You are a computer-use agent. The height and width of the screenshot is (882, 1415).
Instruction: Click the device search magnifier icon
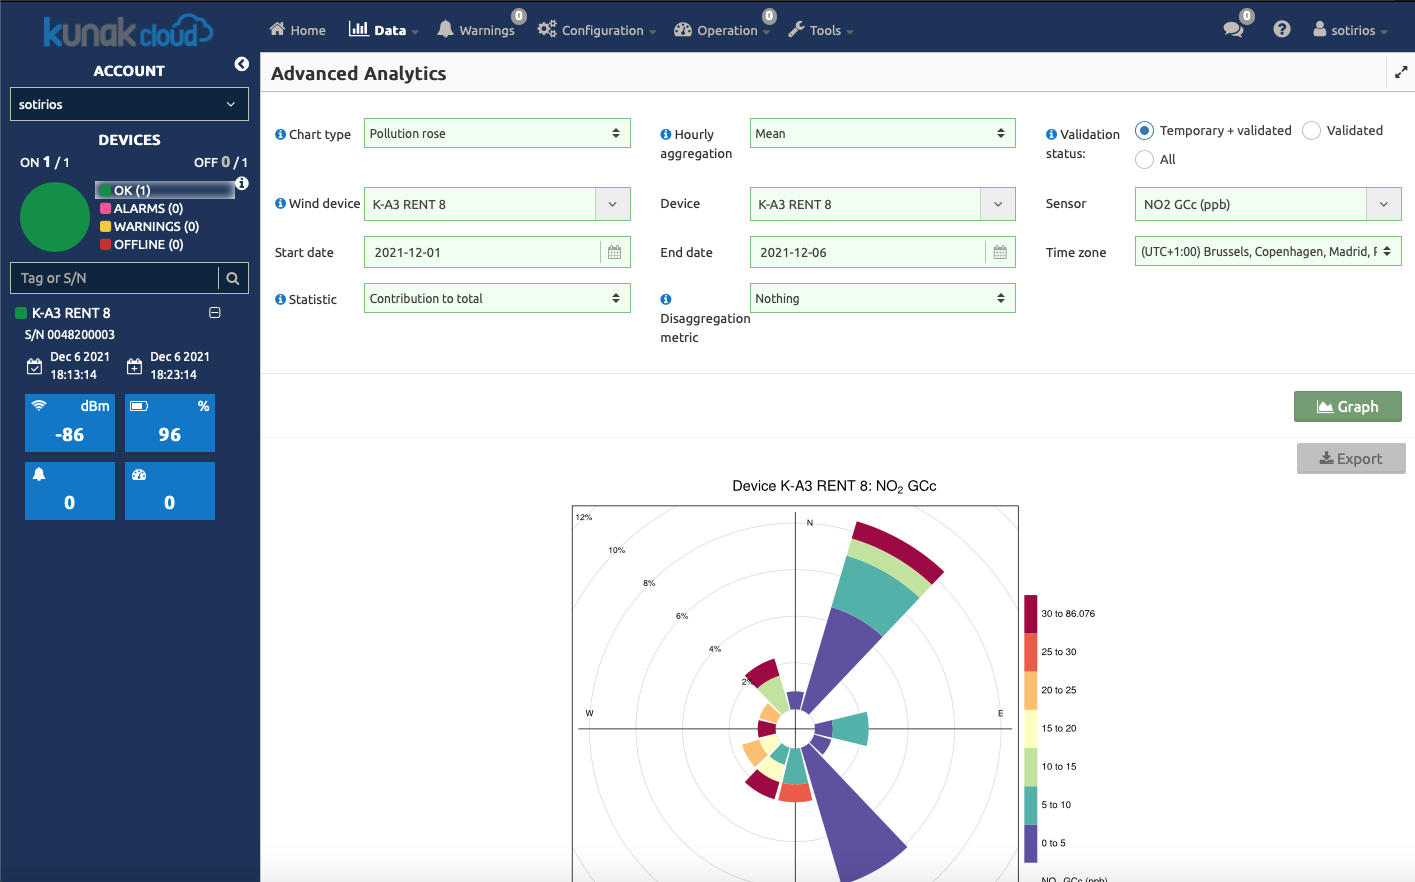click(233, 278)
